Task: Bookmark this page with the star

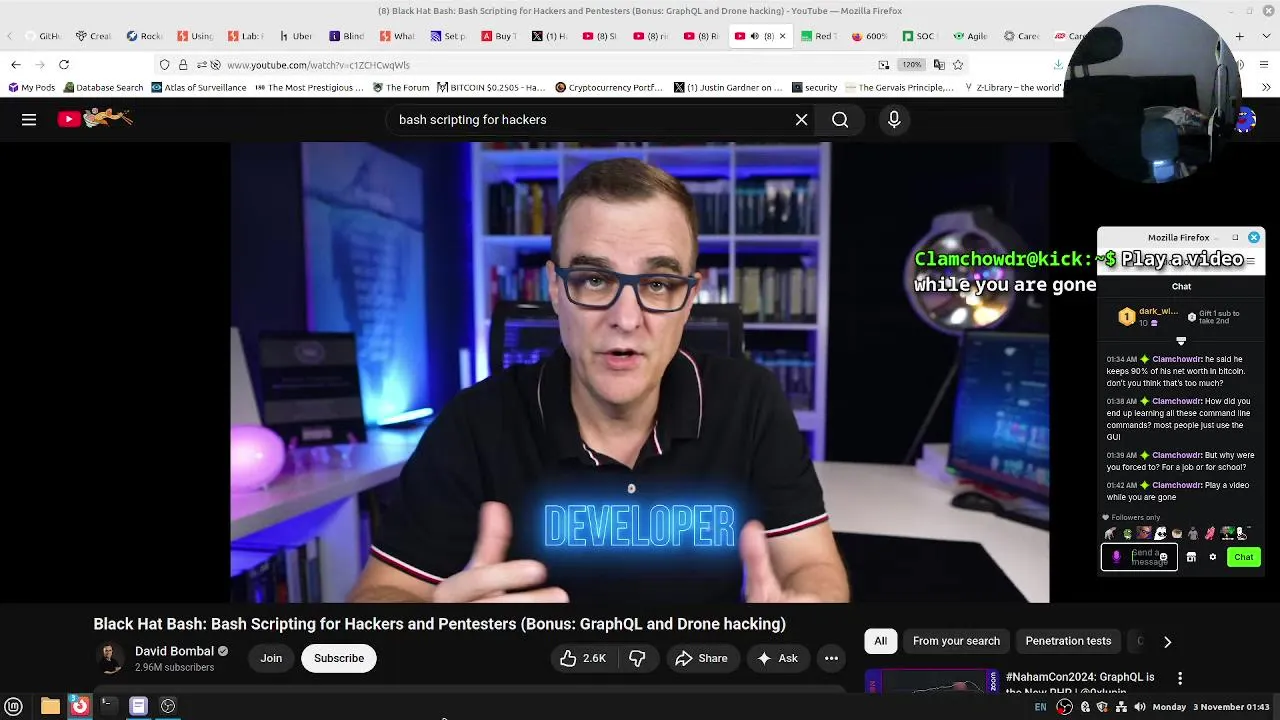Action: pyautogui.click(x=958, y=64)
